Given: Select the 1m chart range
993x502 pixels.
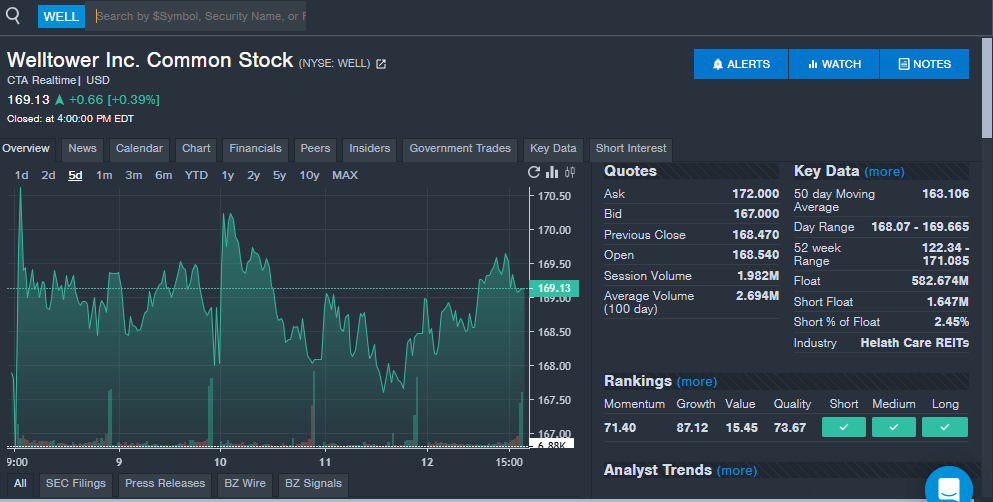Looking at the screenshot, I should 104,175.
